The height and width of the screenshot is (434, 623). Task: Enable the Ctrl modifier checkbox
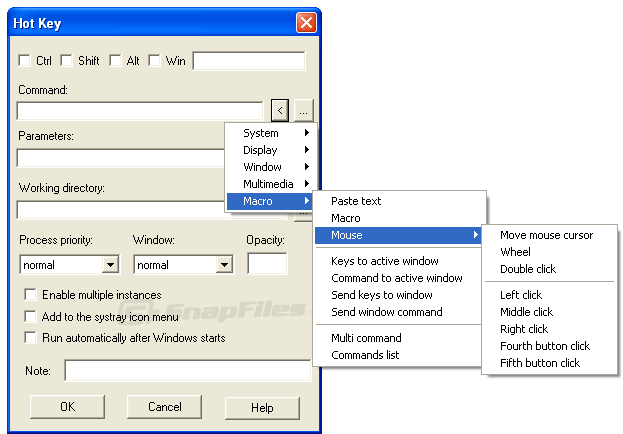tap(25, 61)
